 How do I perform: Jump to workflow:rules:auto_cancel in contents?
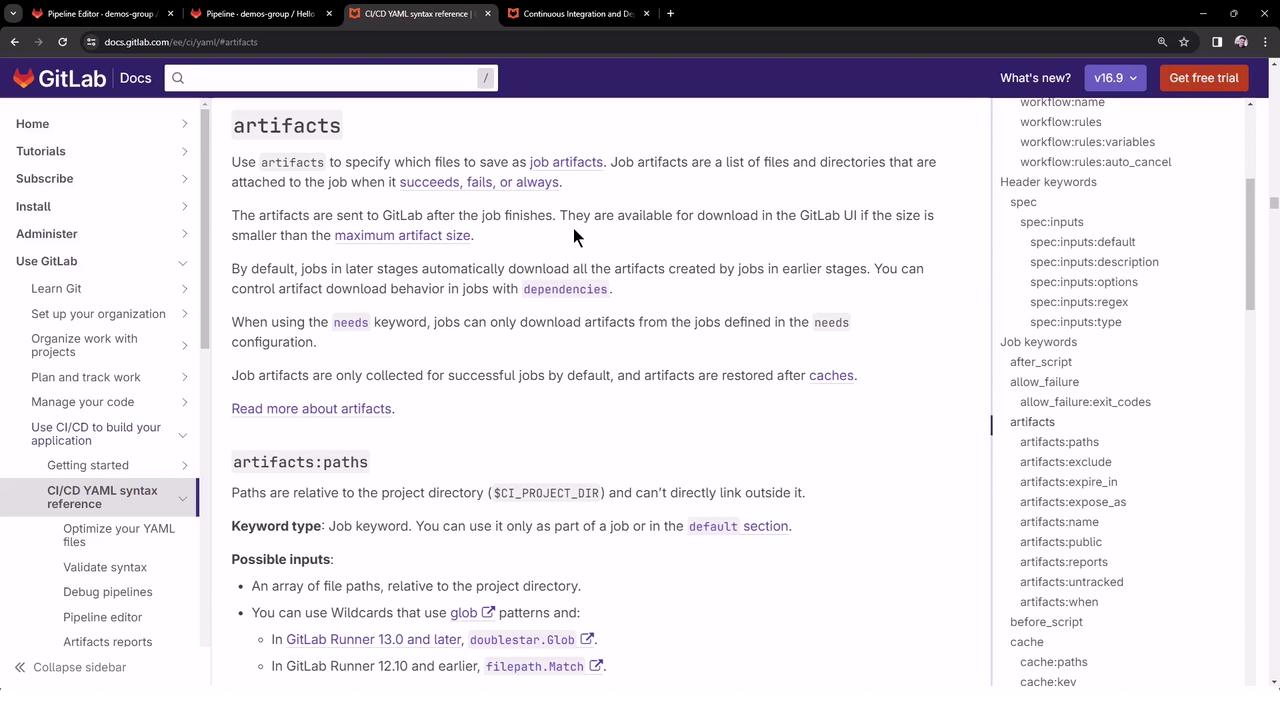[x=1095, y=162]
